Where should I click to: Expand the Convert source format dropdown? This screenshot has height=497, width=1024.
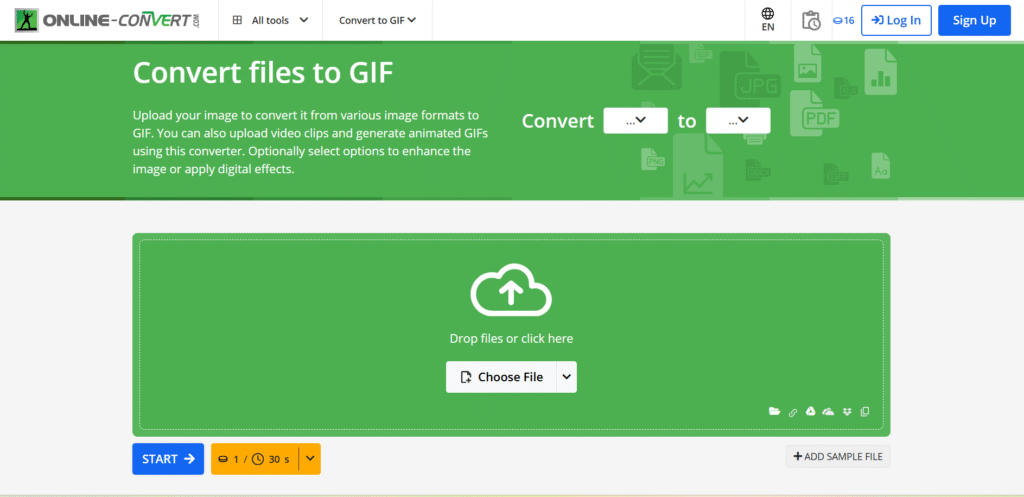[x=635, y=121]
